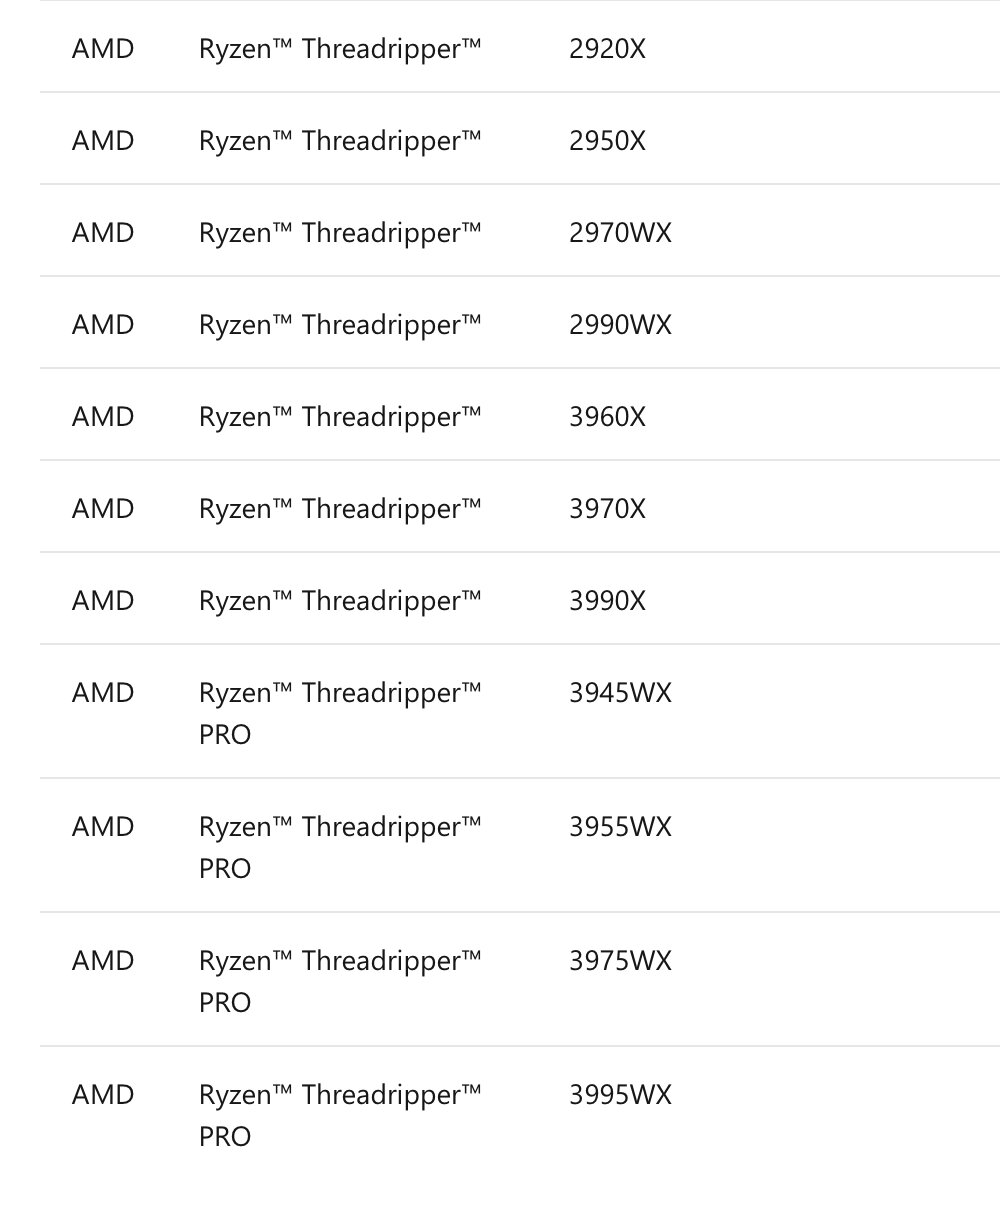Click Ryzen Threadripper text beside 2950X
This screenshot has height=1222, width=1000.
(340, 140)
